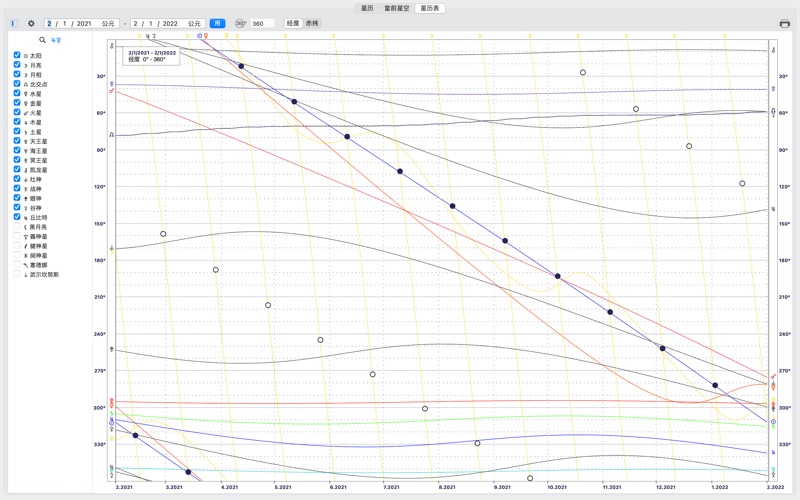Click the printer icon
Screen dimensions: 800x500
tap(785, 23)
